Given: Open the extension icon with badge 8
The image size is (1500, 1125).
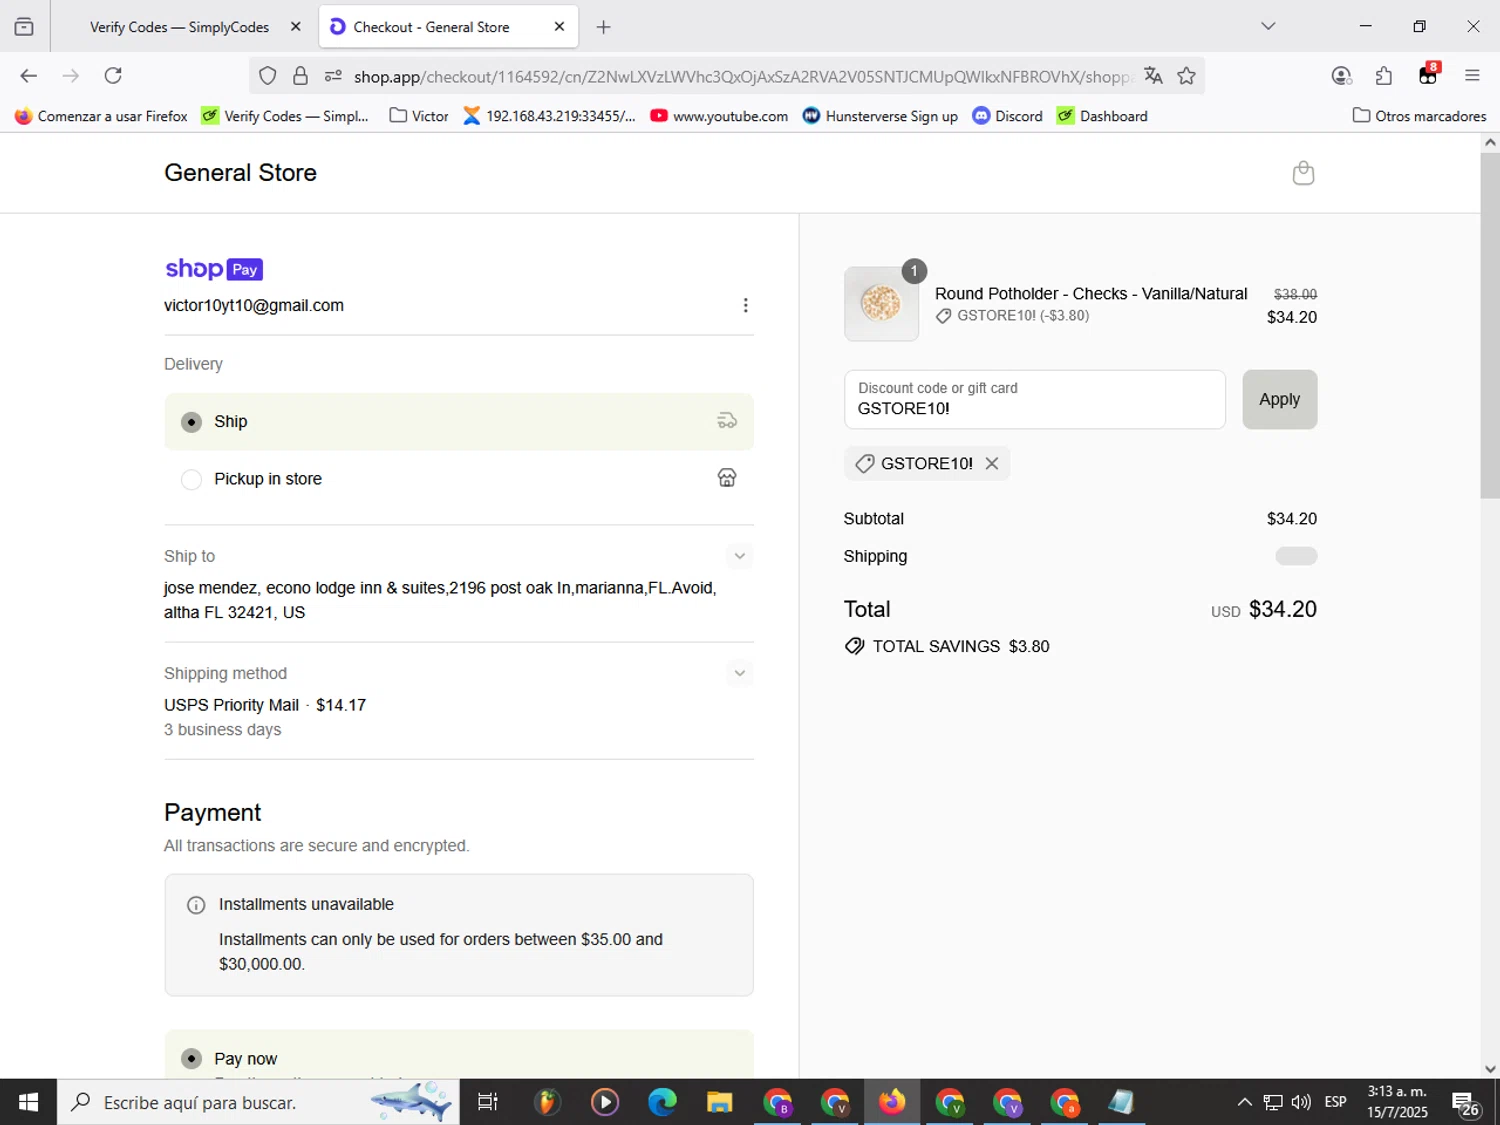Looking at the screenshot, I should coord(1428,75).
